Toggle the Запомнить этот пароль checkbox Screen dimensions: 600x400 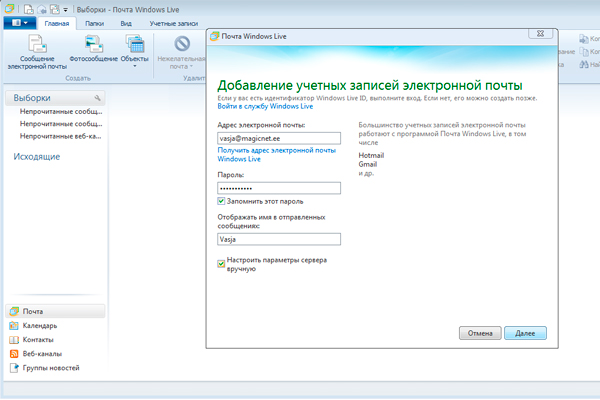[x=221, y=201]
